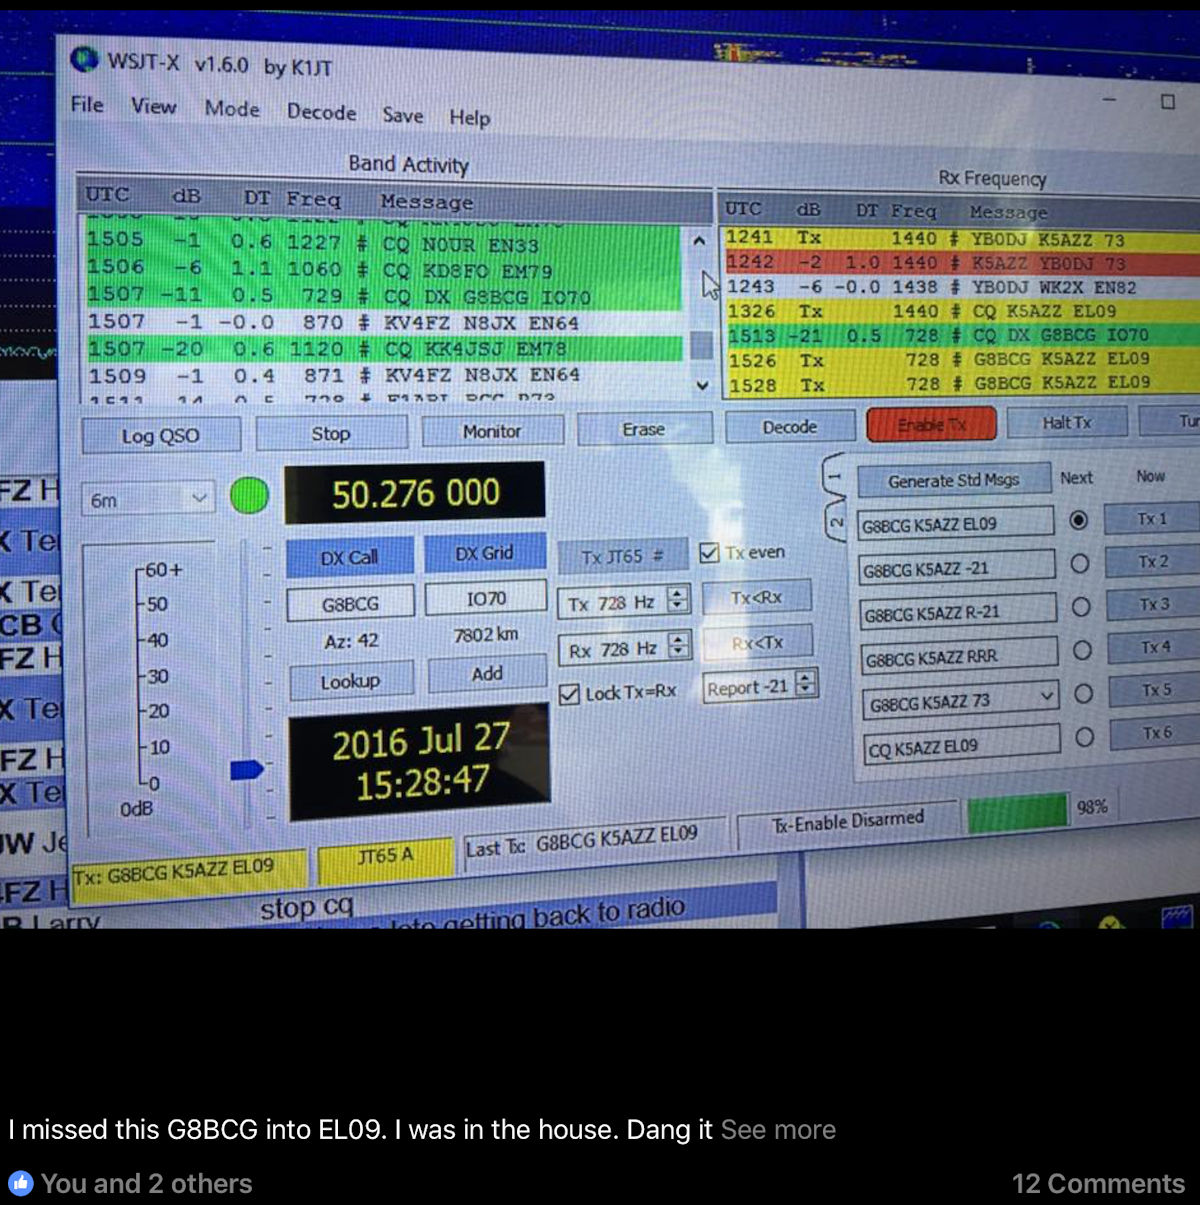Viewport: 1200px width, 1205px height.
Task: Click the Tx 2 Now button
Action: 1154,561
